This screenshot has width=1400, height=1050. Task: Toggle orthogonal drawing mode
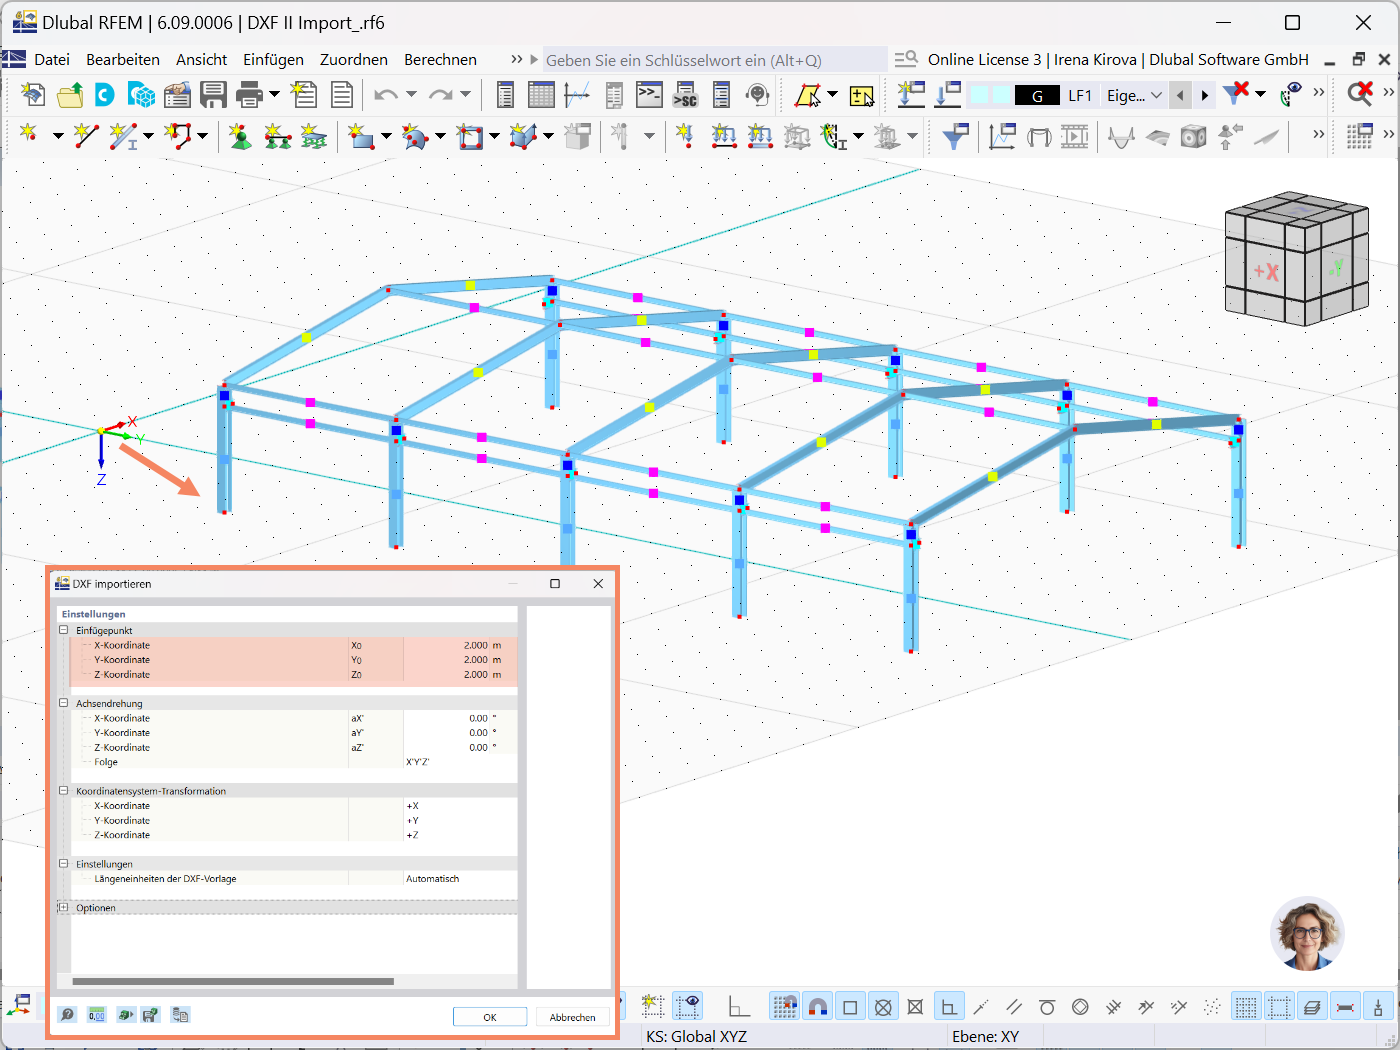(x=949, y=1006)
